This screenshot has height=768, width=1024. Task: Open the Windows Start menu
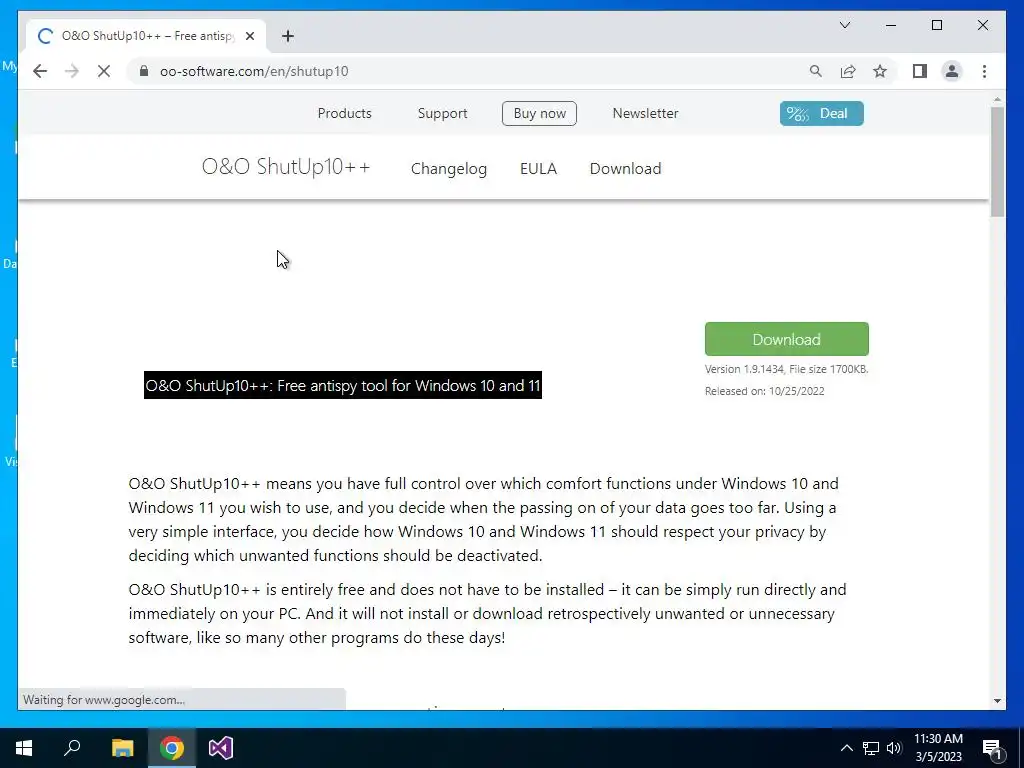click(x=24, y=748)
